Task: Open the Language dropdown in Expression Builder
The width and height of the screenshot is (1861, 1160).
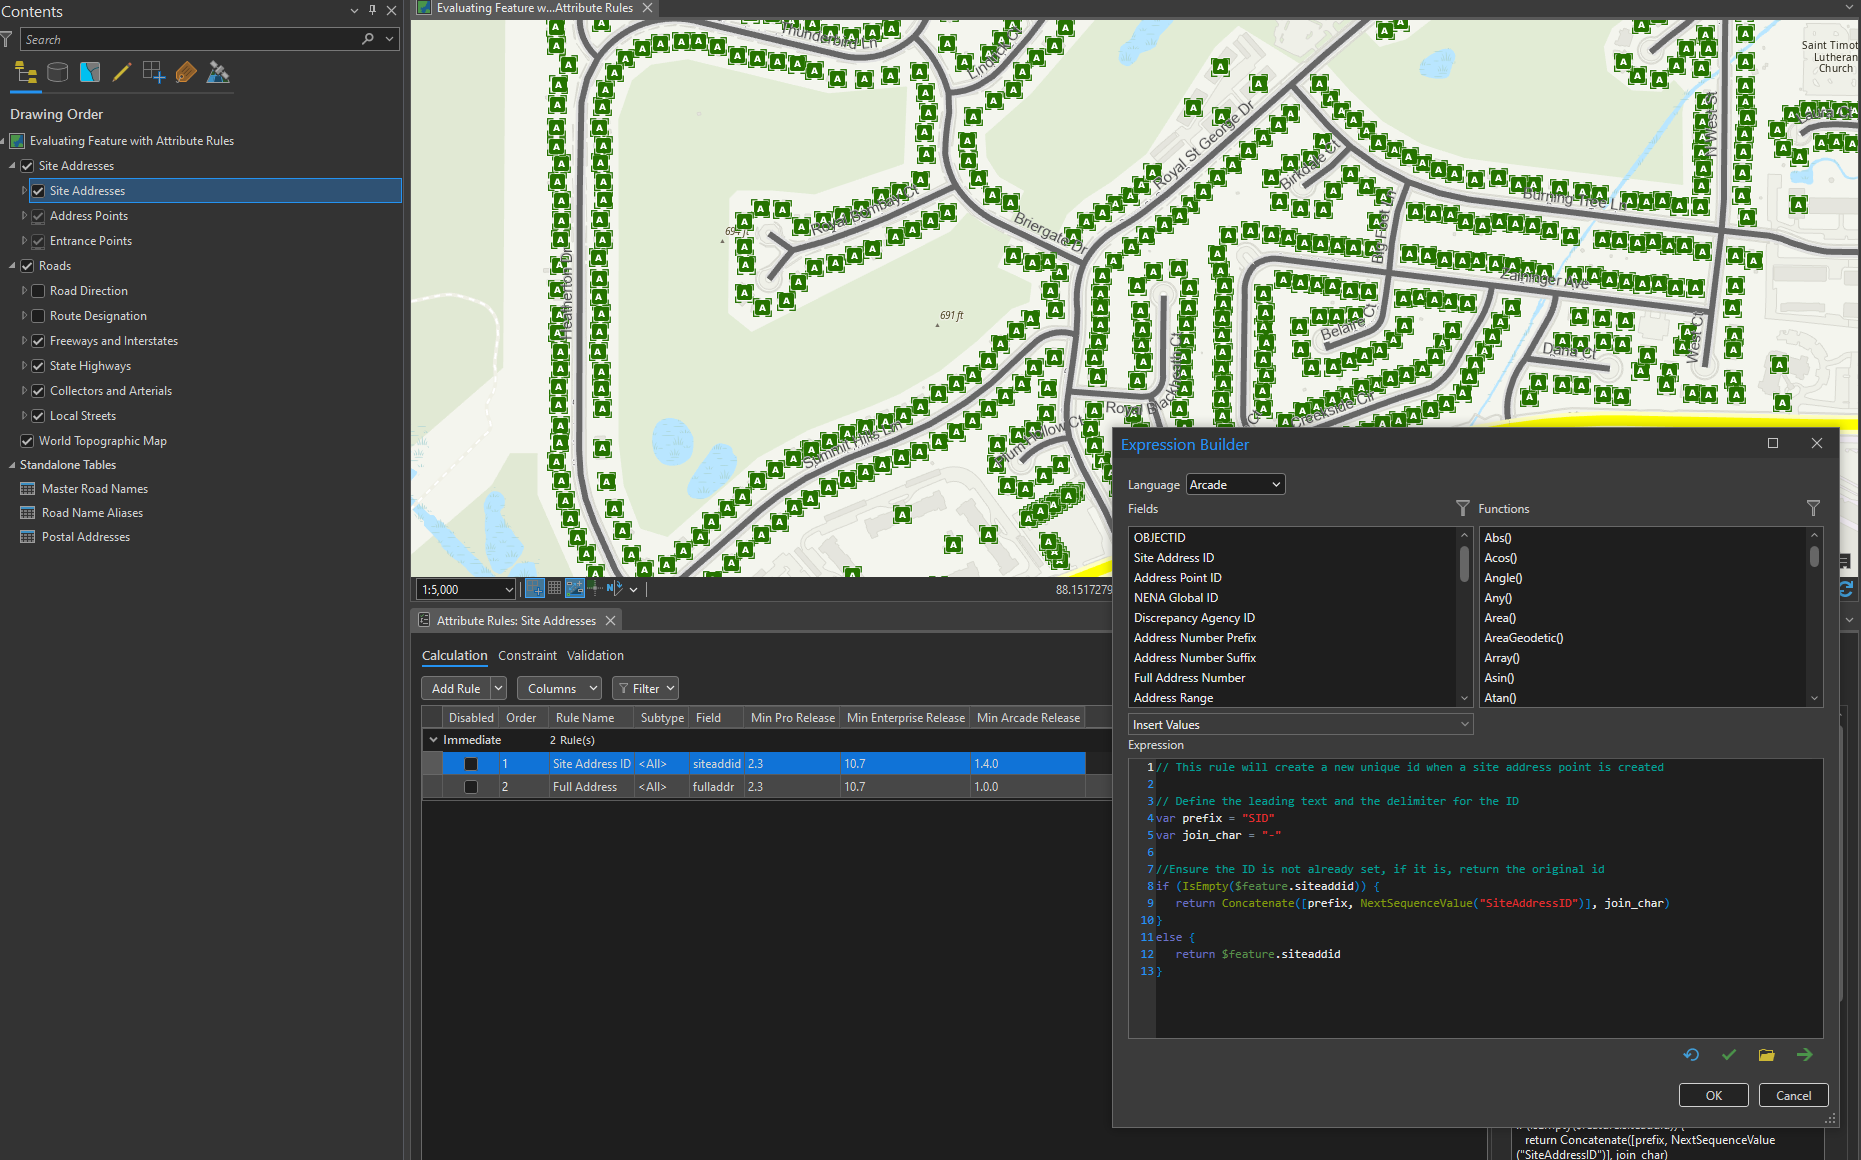Action: (x=1235, y=484)
